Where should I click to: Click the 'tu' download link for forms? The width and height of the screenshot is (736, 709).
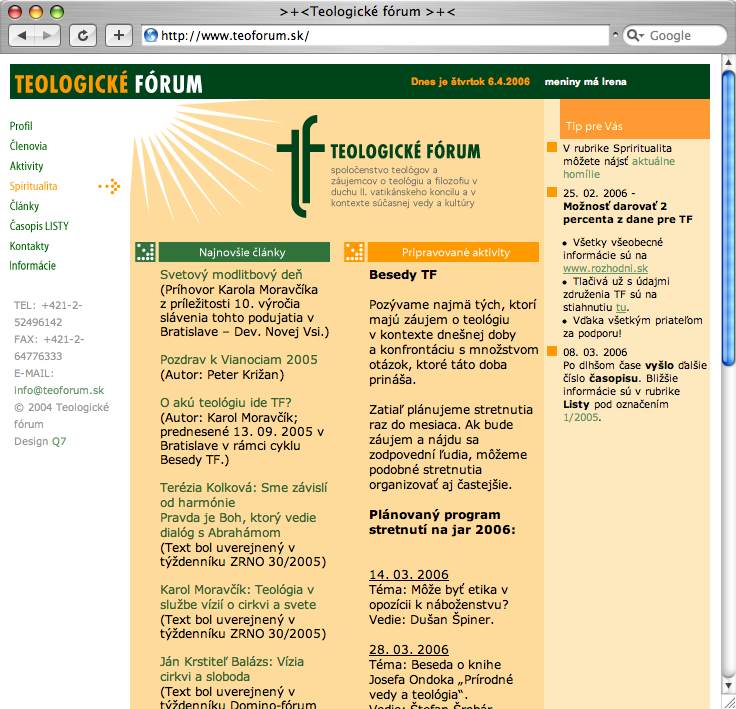pyautogui.click(x=621, y=308)
